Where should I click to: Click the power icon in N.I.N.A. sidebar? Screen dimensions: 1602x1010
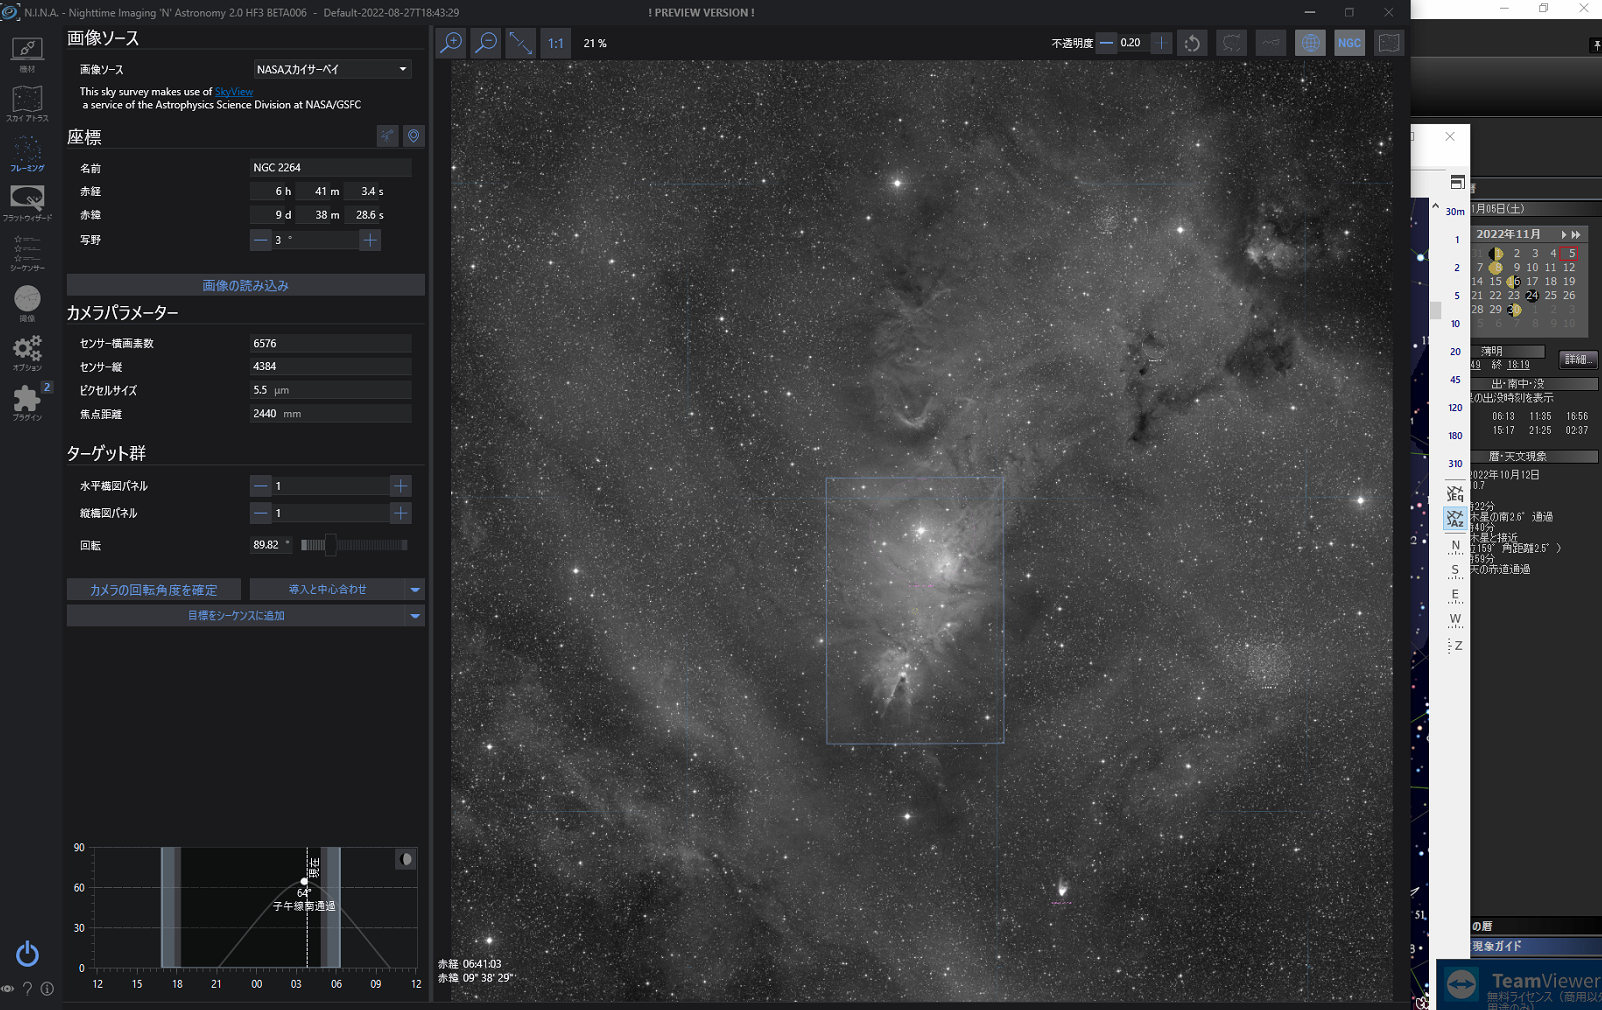coord(27,954)
